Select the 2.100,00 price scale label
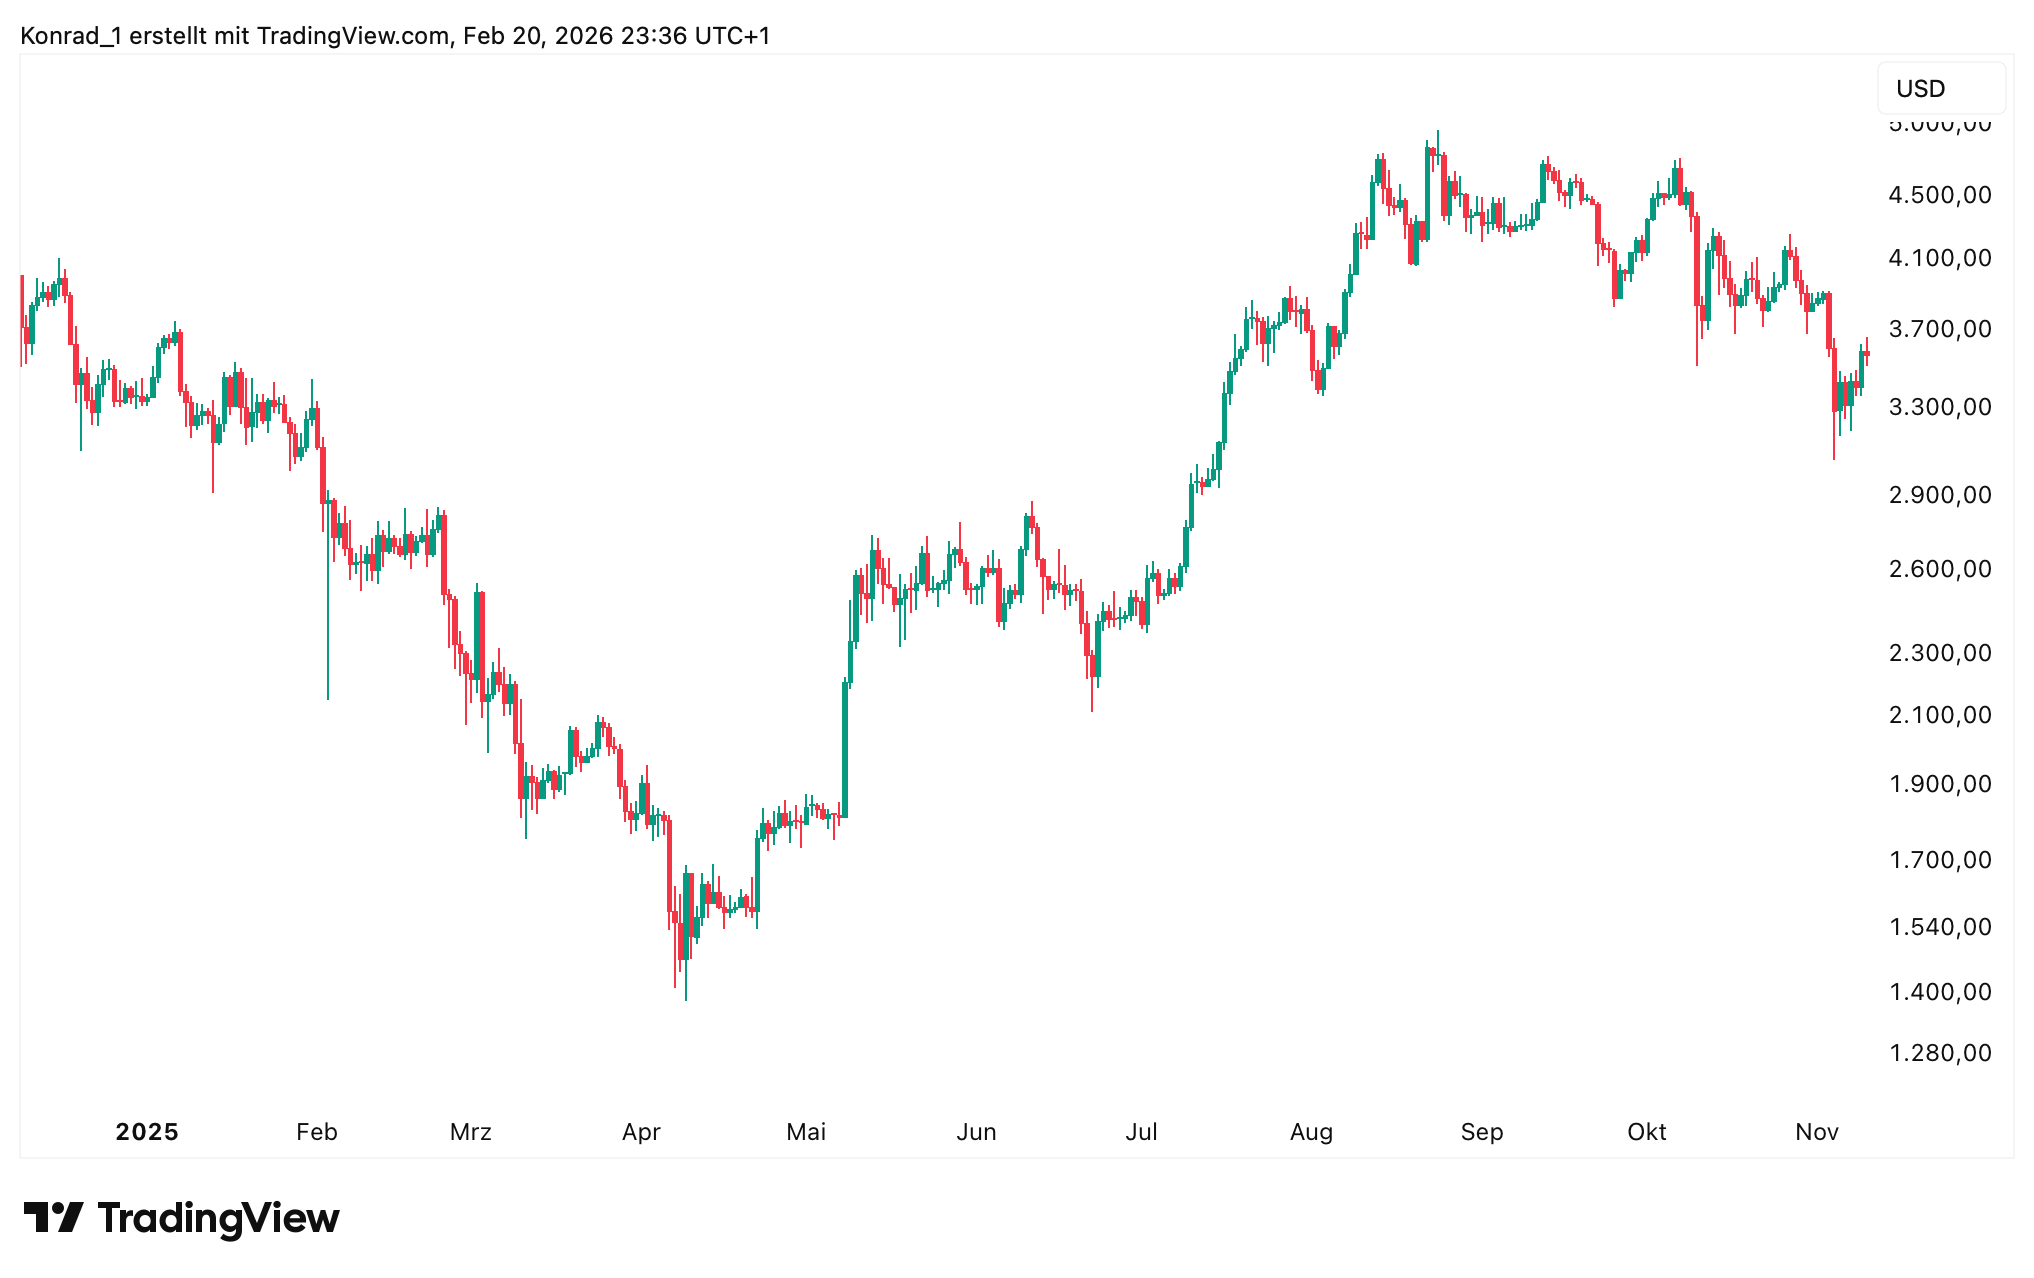Viewport: 2034px width, 1278px height. [x=1939, y=715]
